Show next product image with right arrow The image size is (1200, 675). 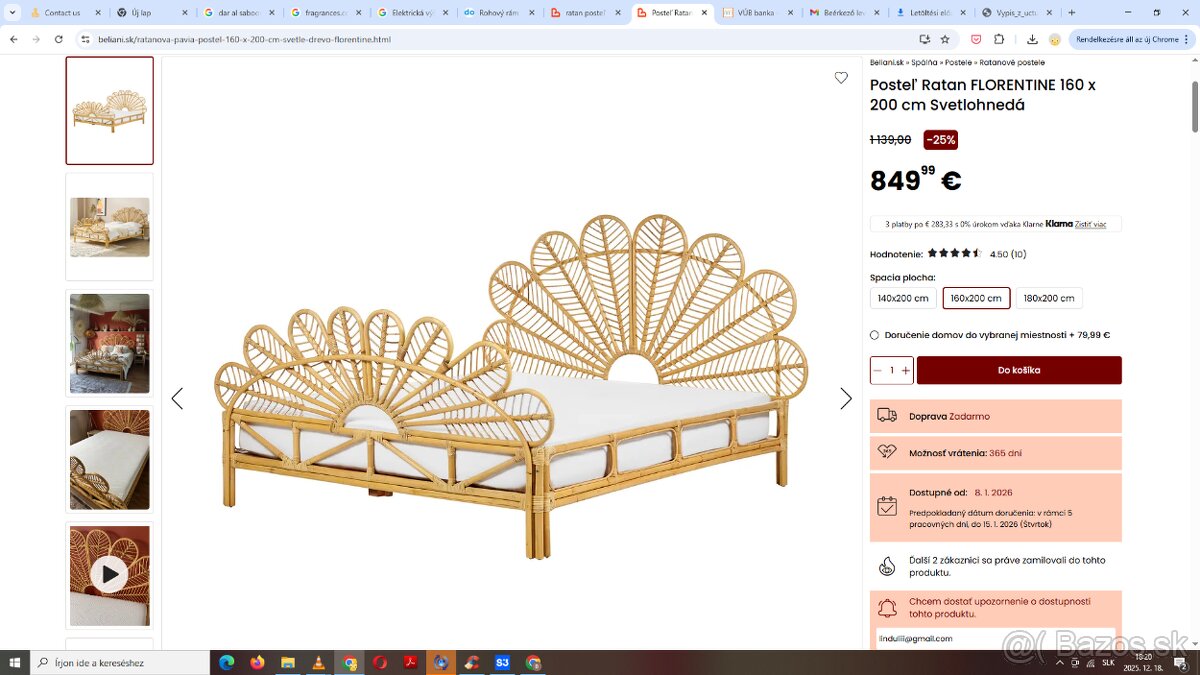[x=846, y=399]
